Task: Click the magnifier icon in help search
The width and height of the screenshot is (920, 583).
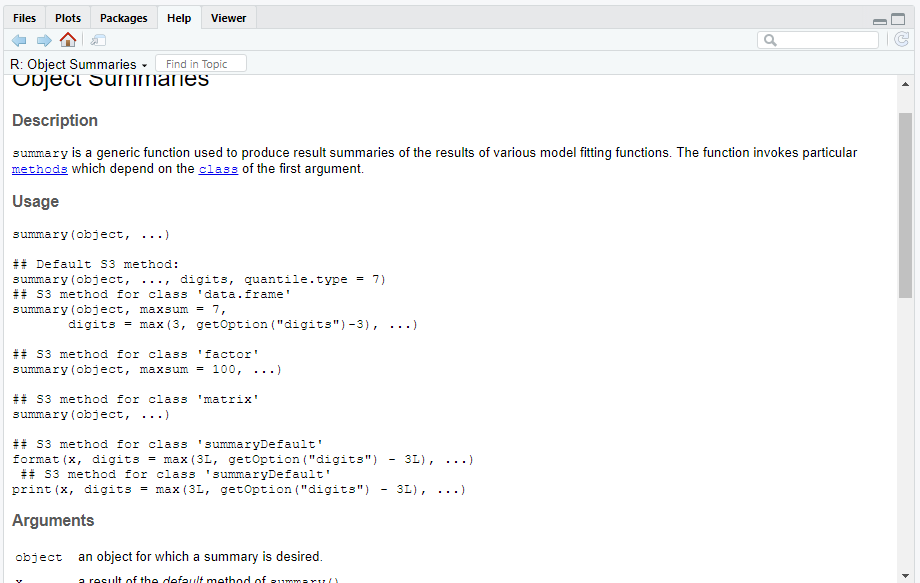Action: click(770, 40)
